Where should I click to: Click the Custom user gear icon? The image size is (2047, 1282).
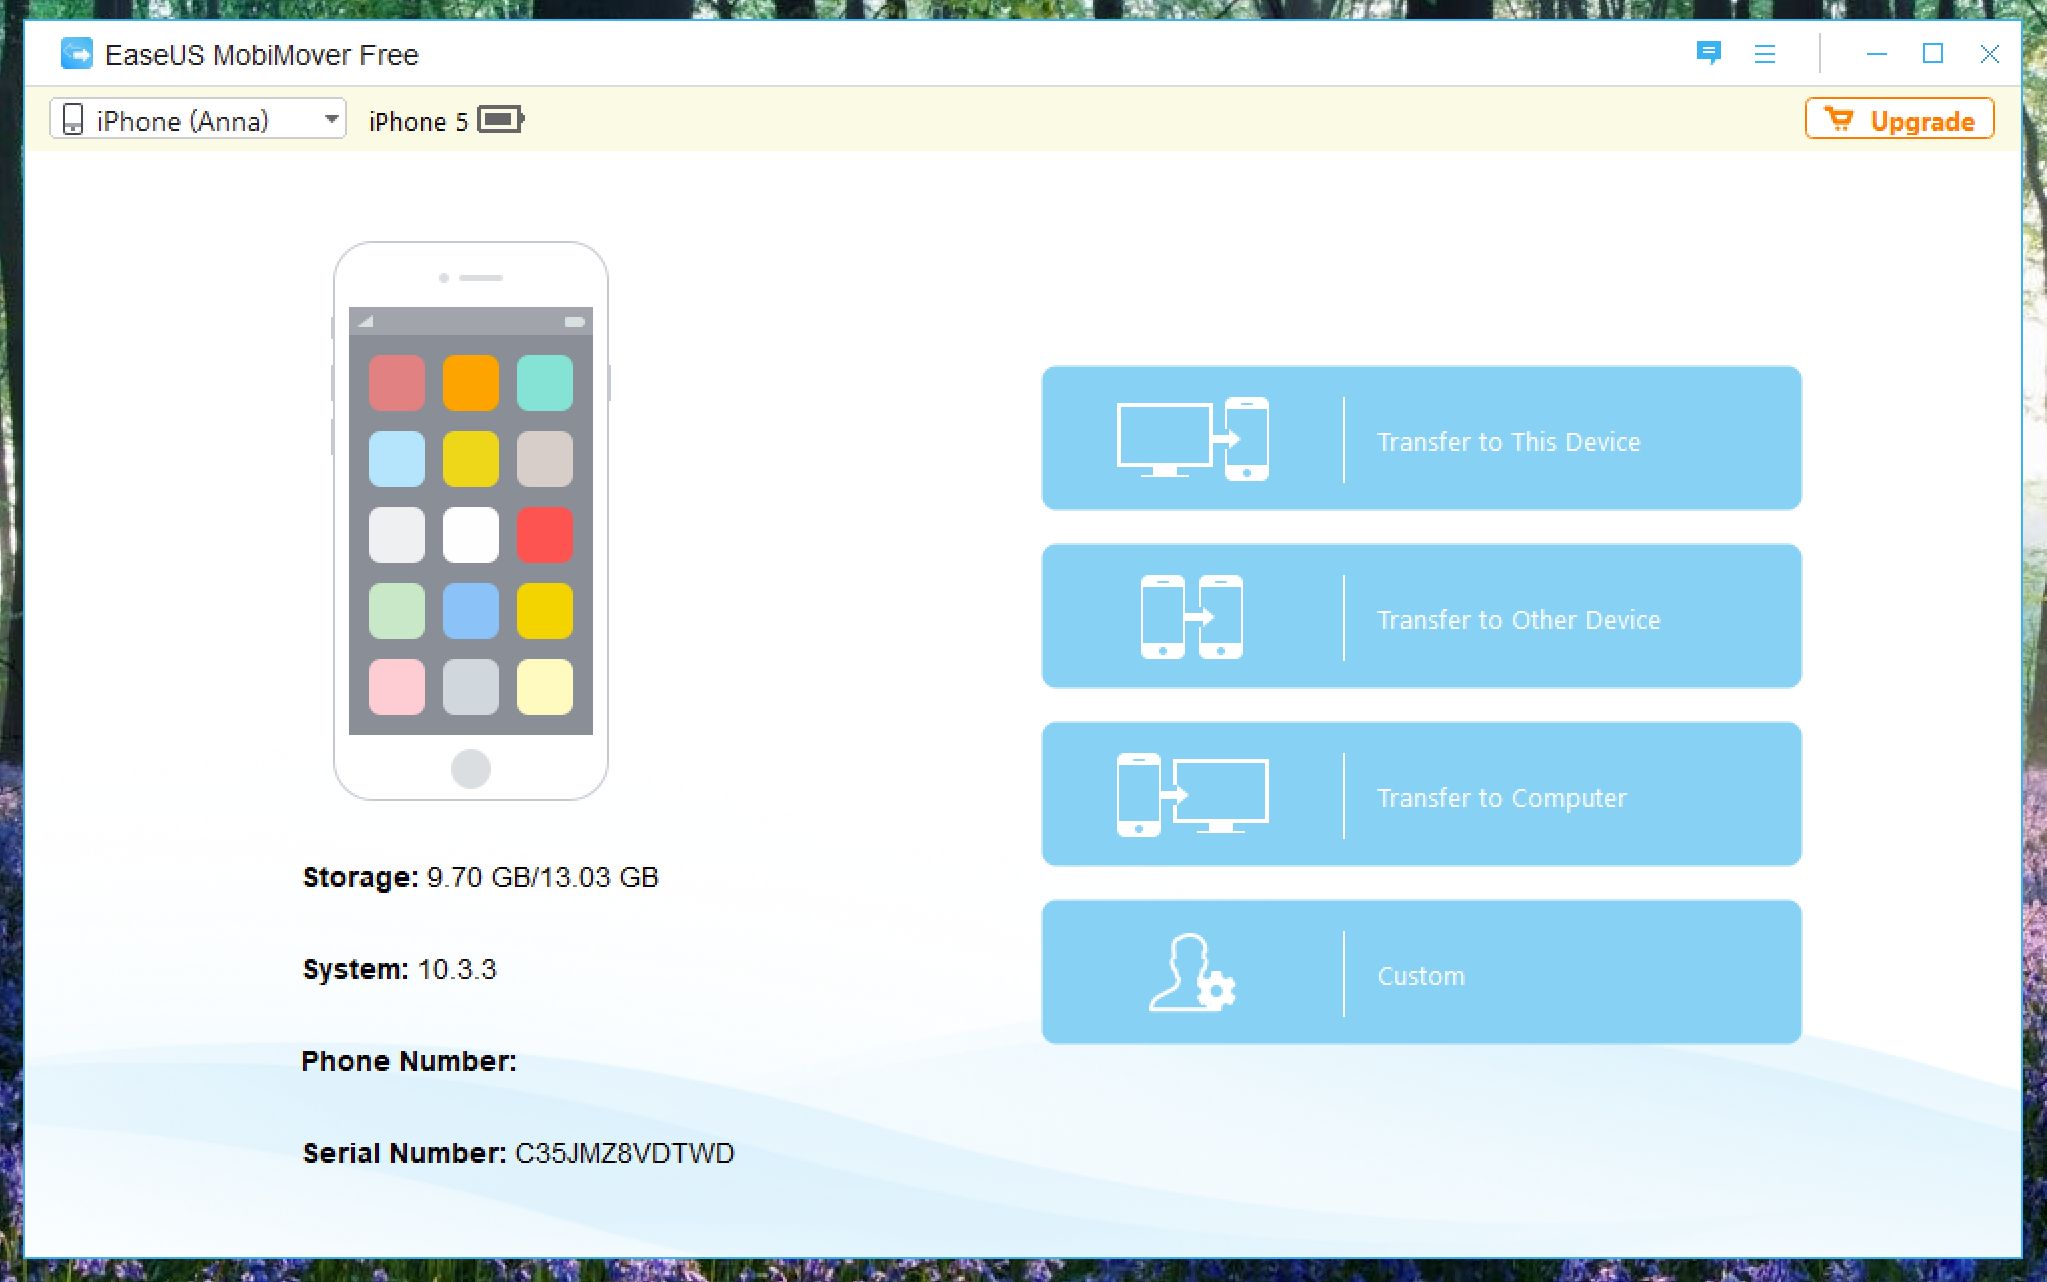1192,973
